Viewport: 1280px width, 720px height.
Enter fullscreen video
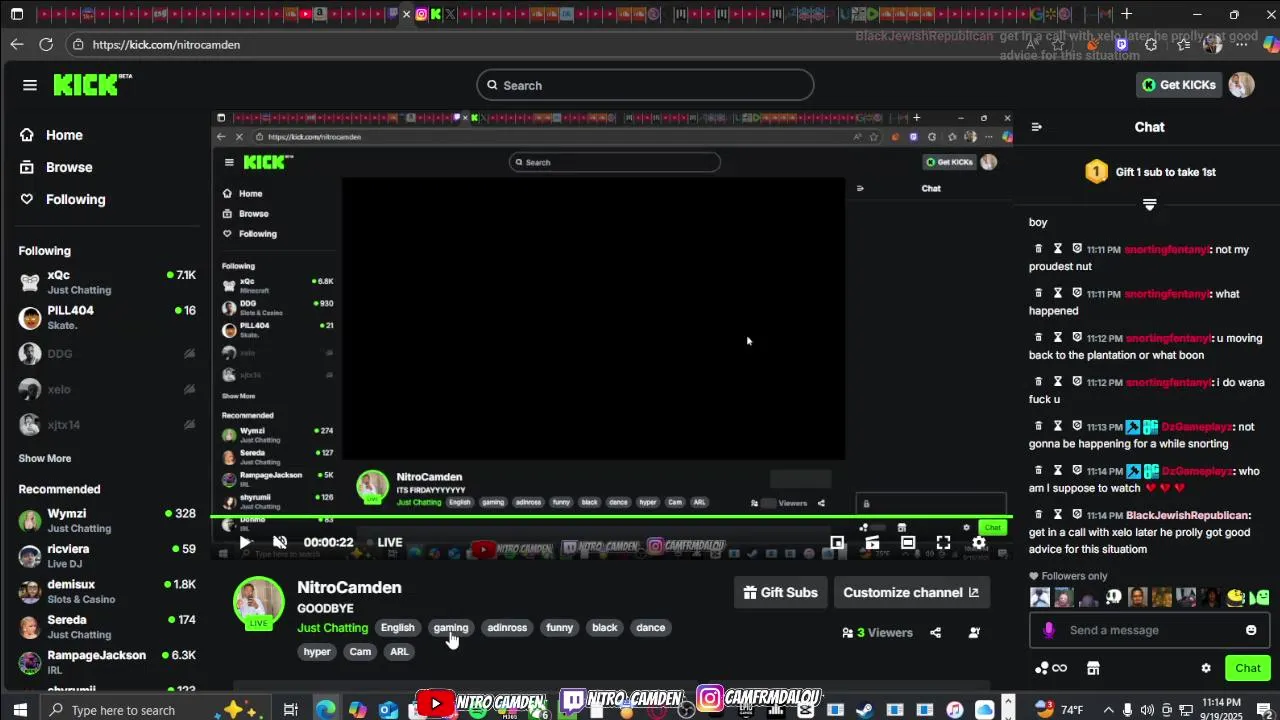pyautogui.click(x=943, y=542)
